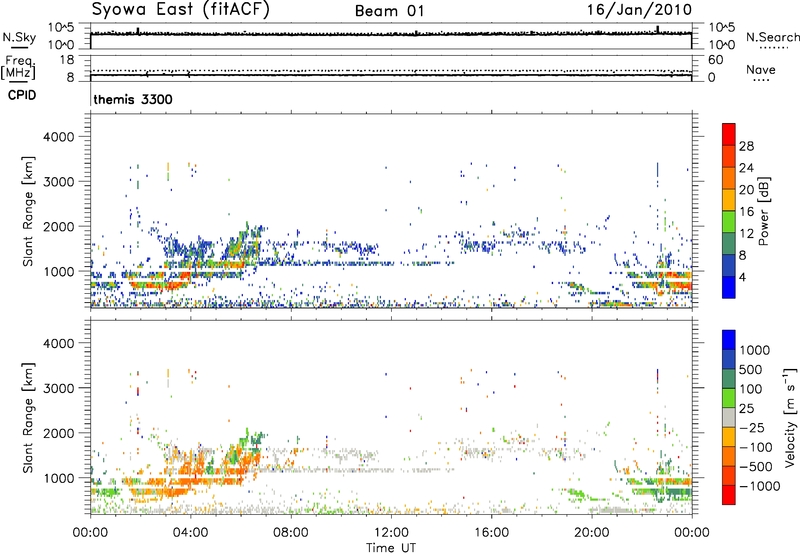Click the '1000' velocity scale value at the top
This screenshot has width=800, height=554.
[x=755, y=350]
